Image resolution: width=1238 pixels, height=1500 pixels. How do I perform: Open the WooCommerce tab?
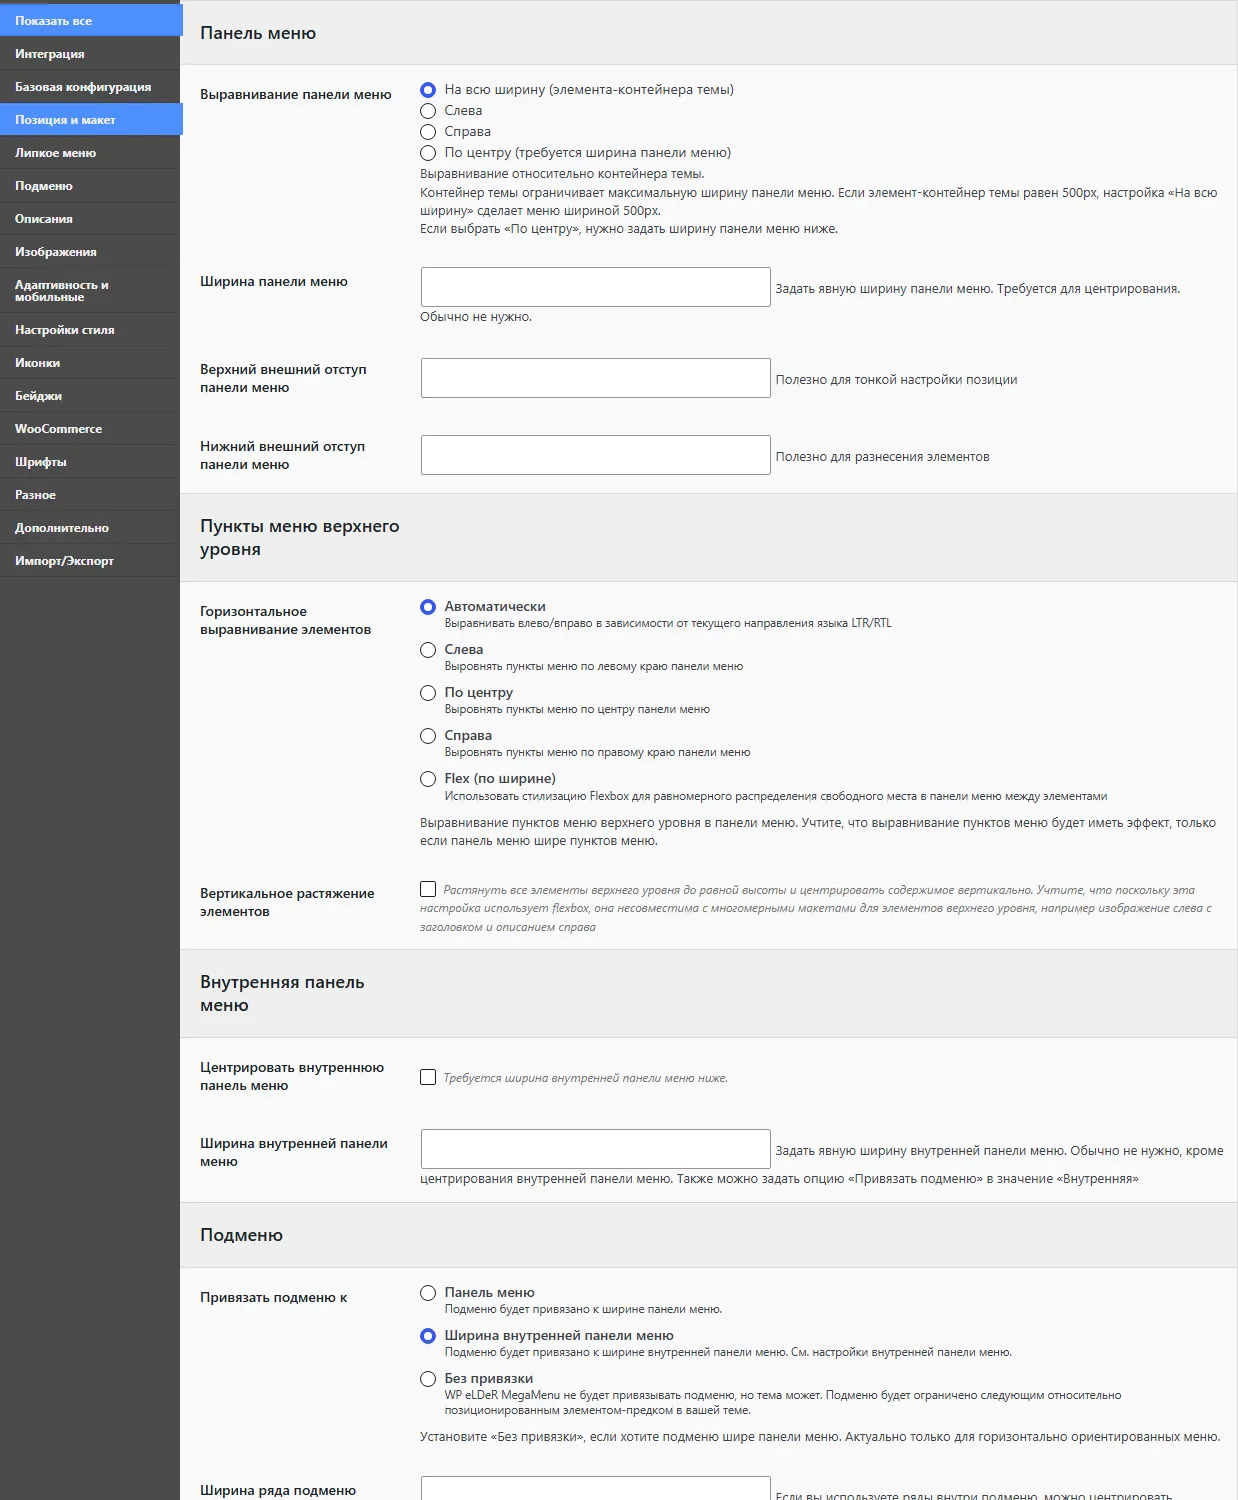click(x=90, y=429)
